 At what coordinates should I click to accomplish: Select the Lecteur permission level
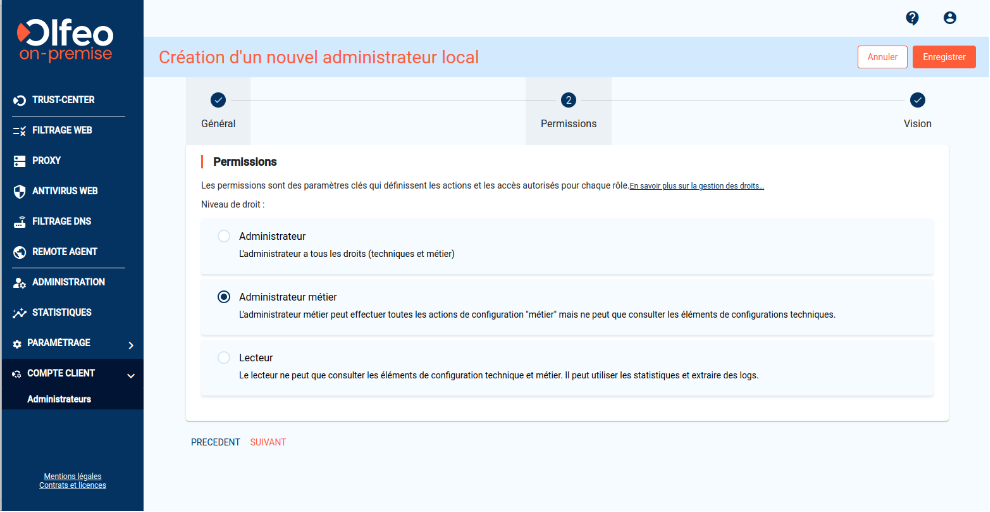pyautogui.click(x=224, y=357)
